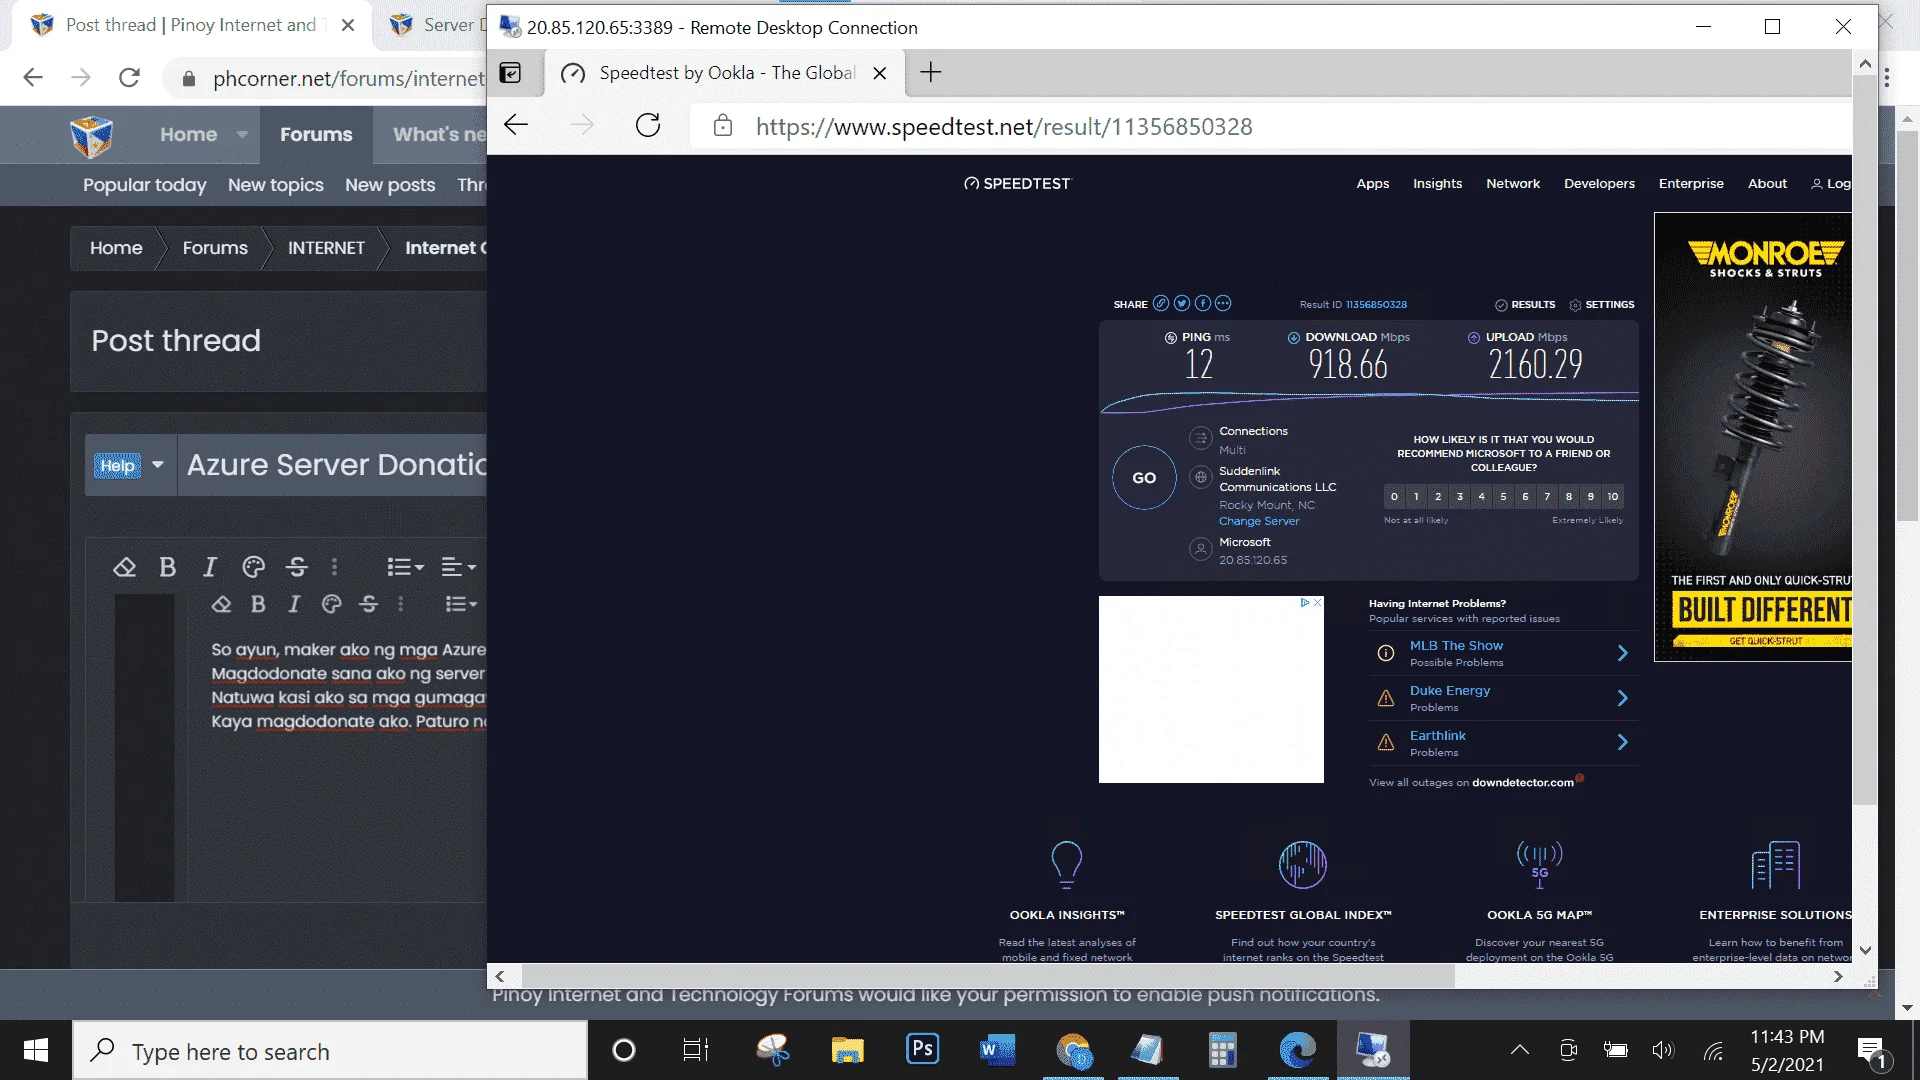This screenshot has width=1920, height=1080.
Task: Open Calculator from the taskbar
Action: click(1222, 1050)
